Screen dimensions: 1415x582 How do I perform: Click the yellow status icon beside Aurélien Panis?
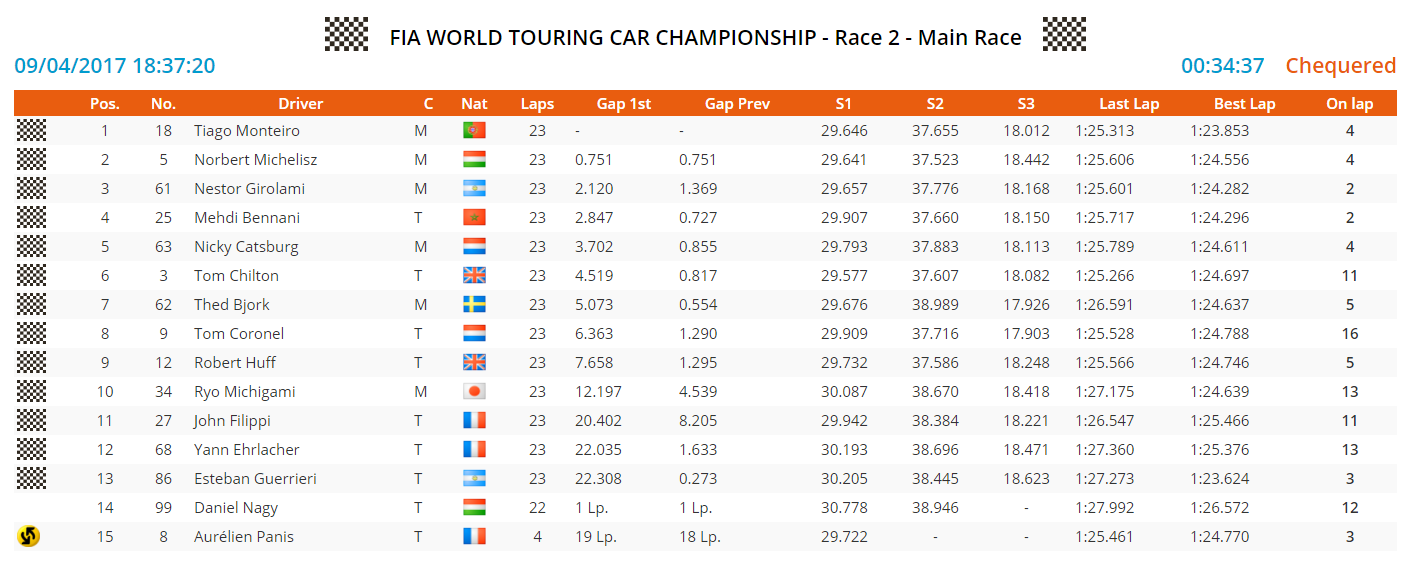pyautogui.click(x=30, y=537)
